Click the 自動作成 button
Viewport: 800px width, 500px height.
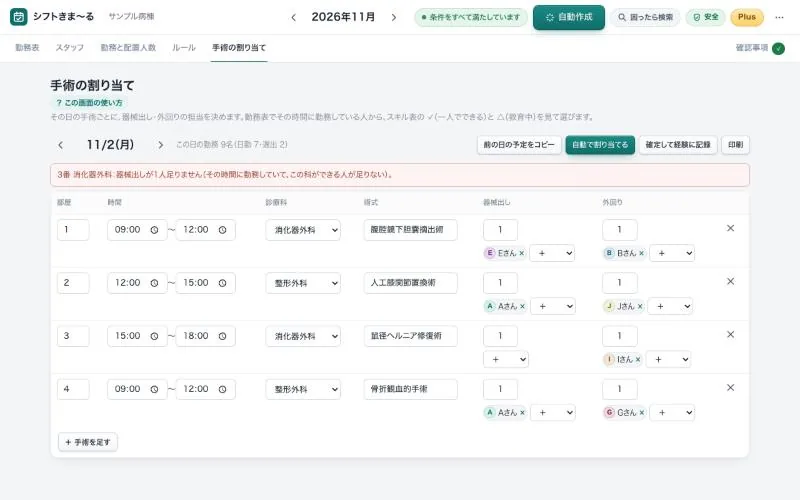point(569,17)
